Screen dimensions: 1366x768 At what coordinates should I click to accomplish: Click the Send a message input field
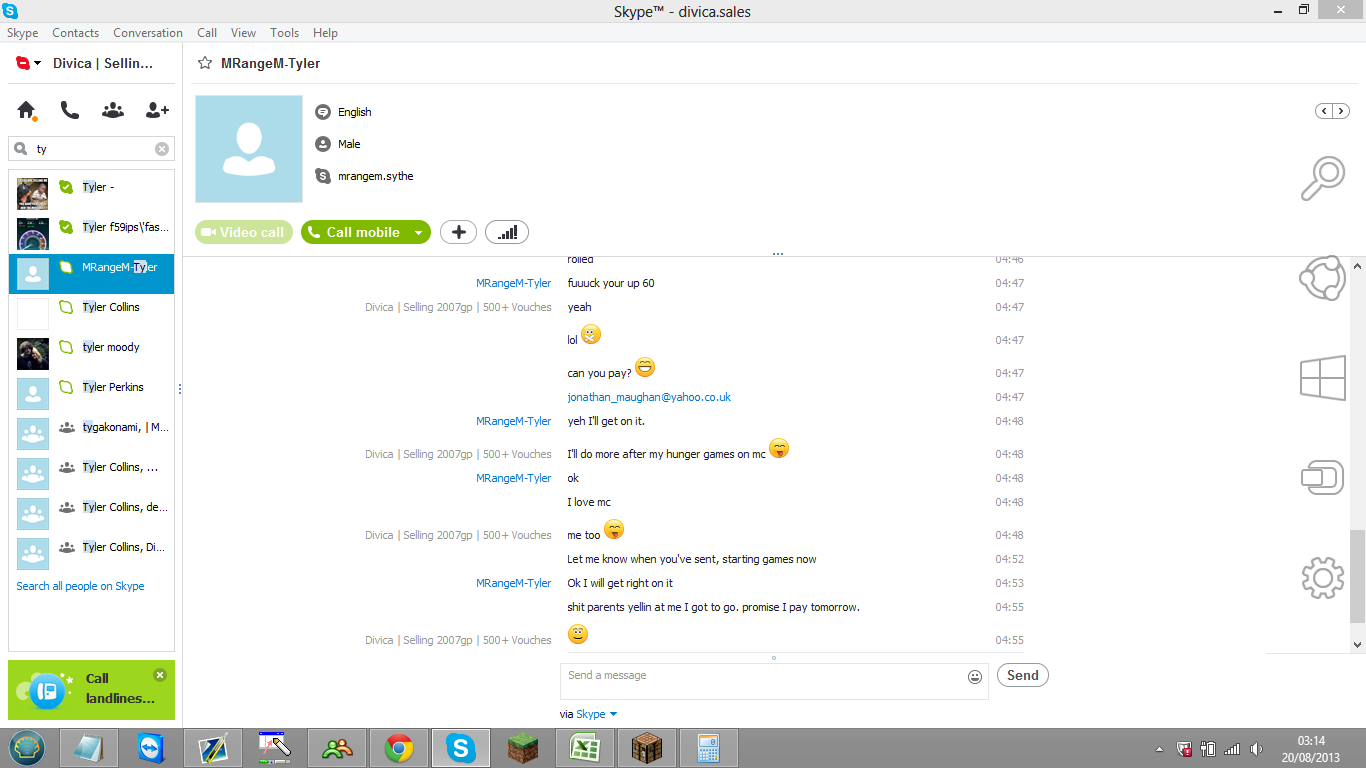click(774, 681)
